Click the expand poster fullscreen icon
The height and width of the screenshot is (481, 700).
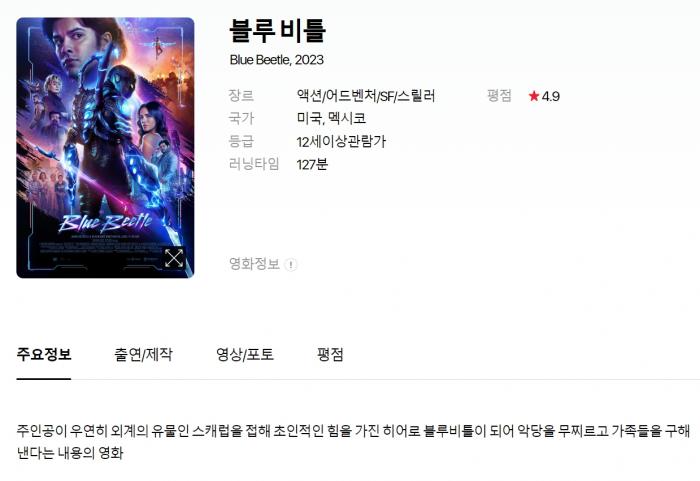pyautogui.click(x=174, y=258)
